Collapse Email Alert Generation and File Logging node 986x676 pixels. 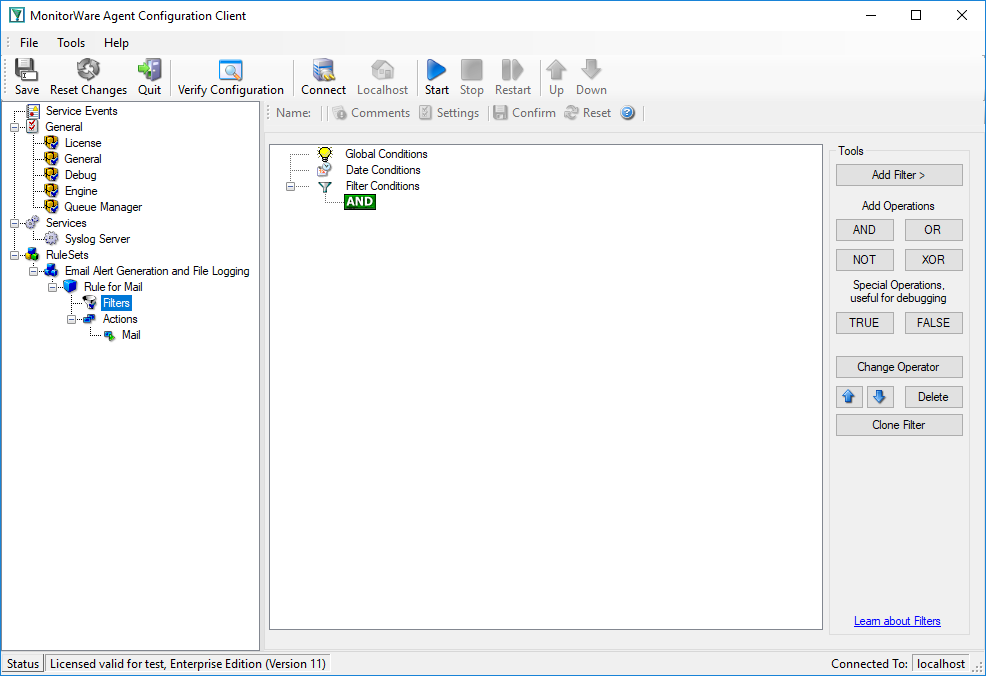[x=33, y=271]
